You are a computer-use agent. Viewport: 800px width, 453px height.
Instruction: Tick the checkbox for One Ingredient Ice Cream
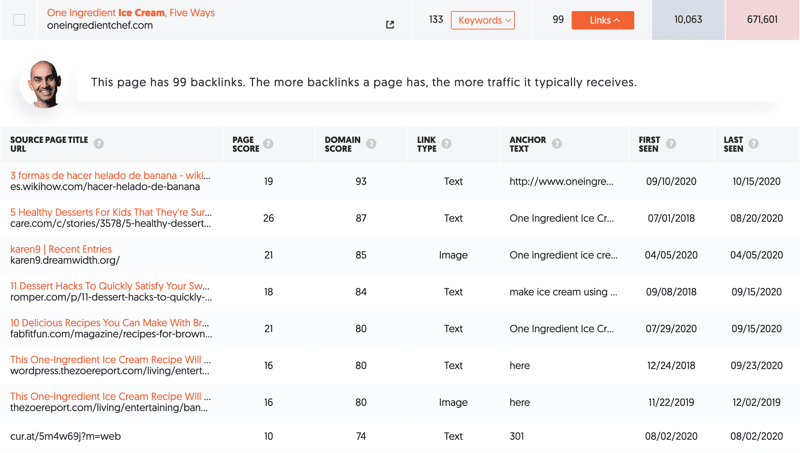coord(19,20)
